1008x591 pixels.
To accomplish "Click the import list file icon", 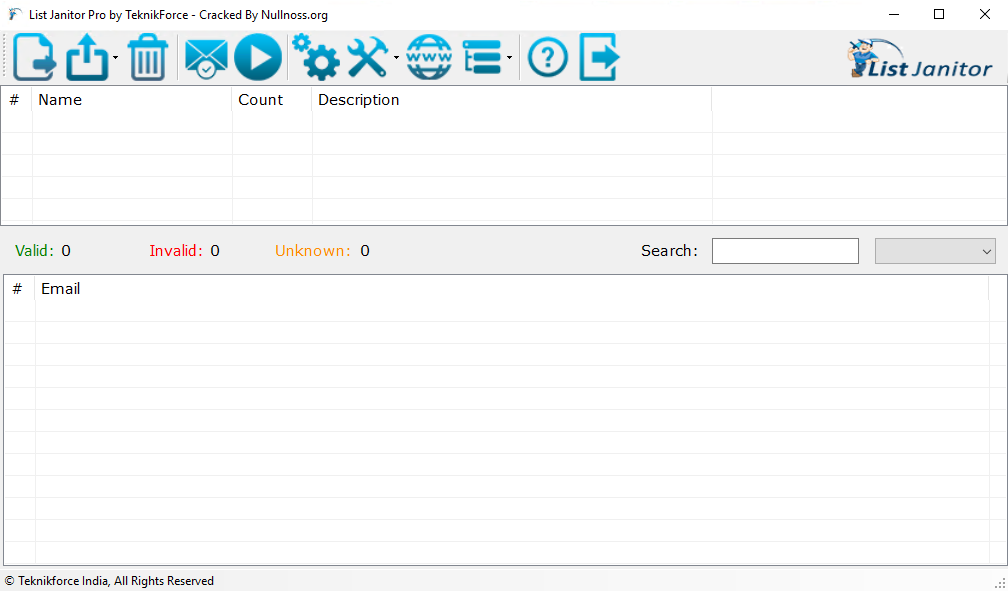I will click(34, 57).
